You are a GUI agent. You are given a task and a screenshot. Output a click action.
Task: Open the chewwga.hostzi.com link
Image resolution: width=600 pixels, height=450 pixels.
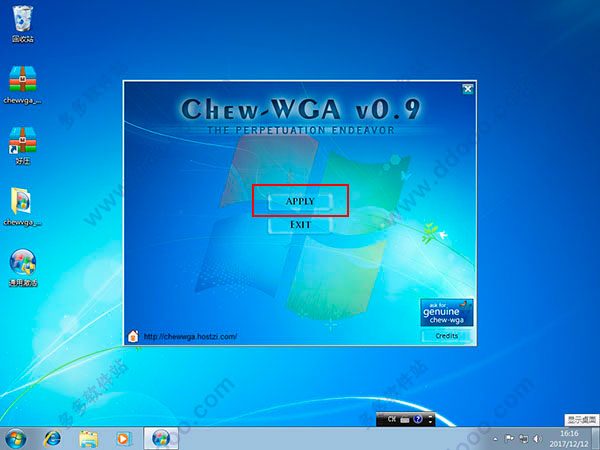190,337
